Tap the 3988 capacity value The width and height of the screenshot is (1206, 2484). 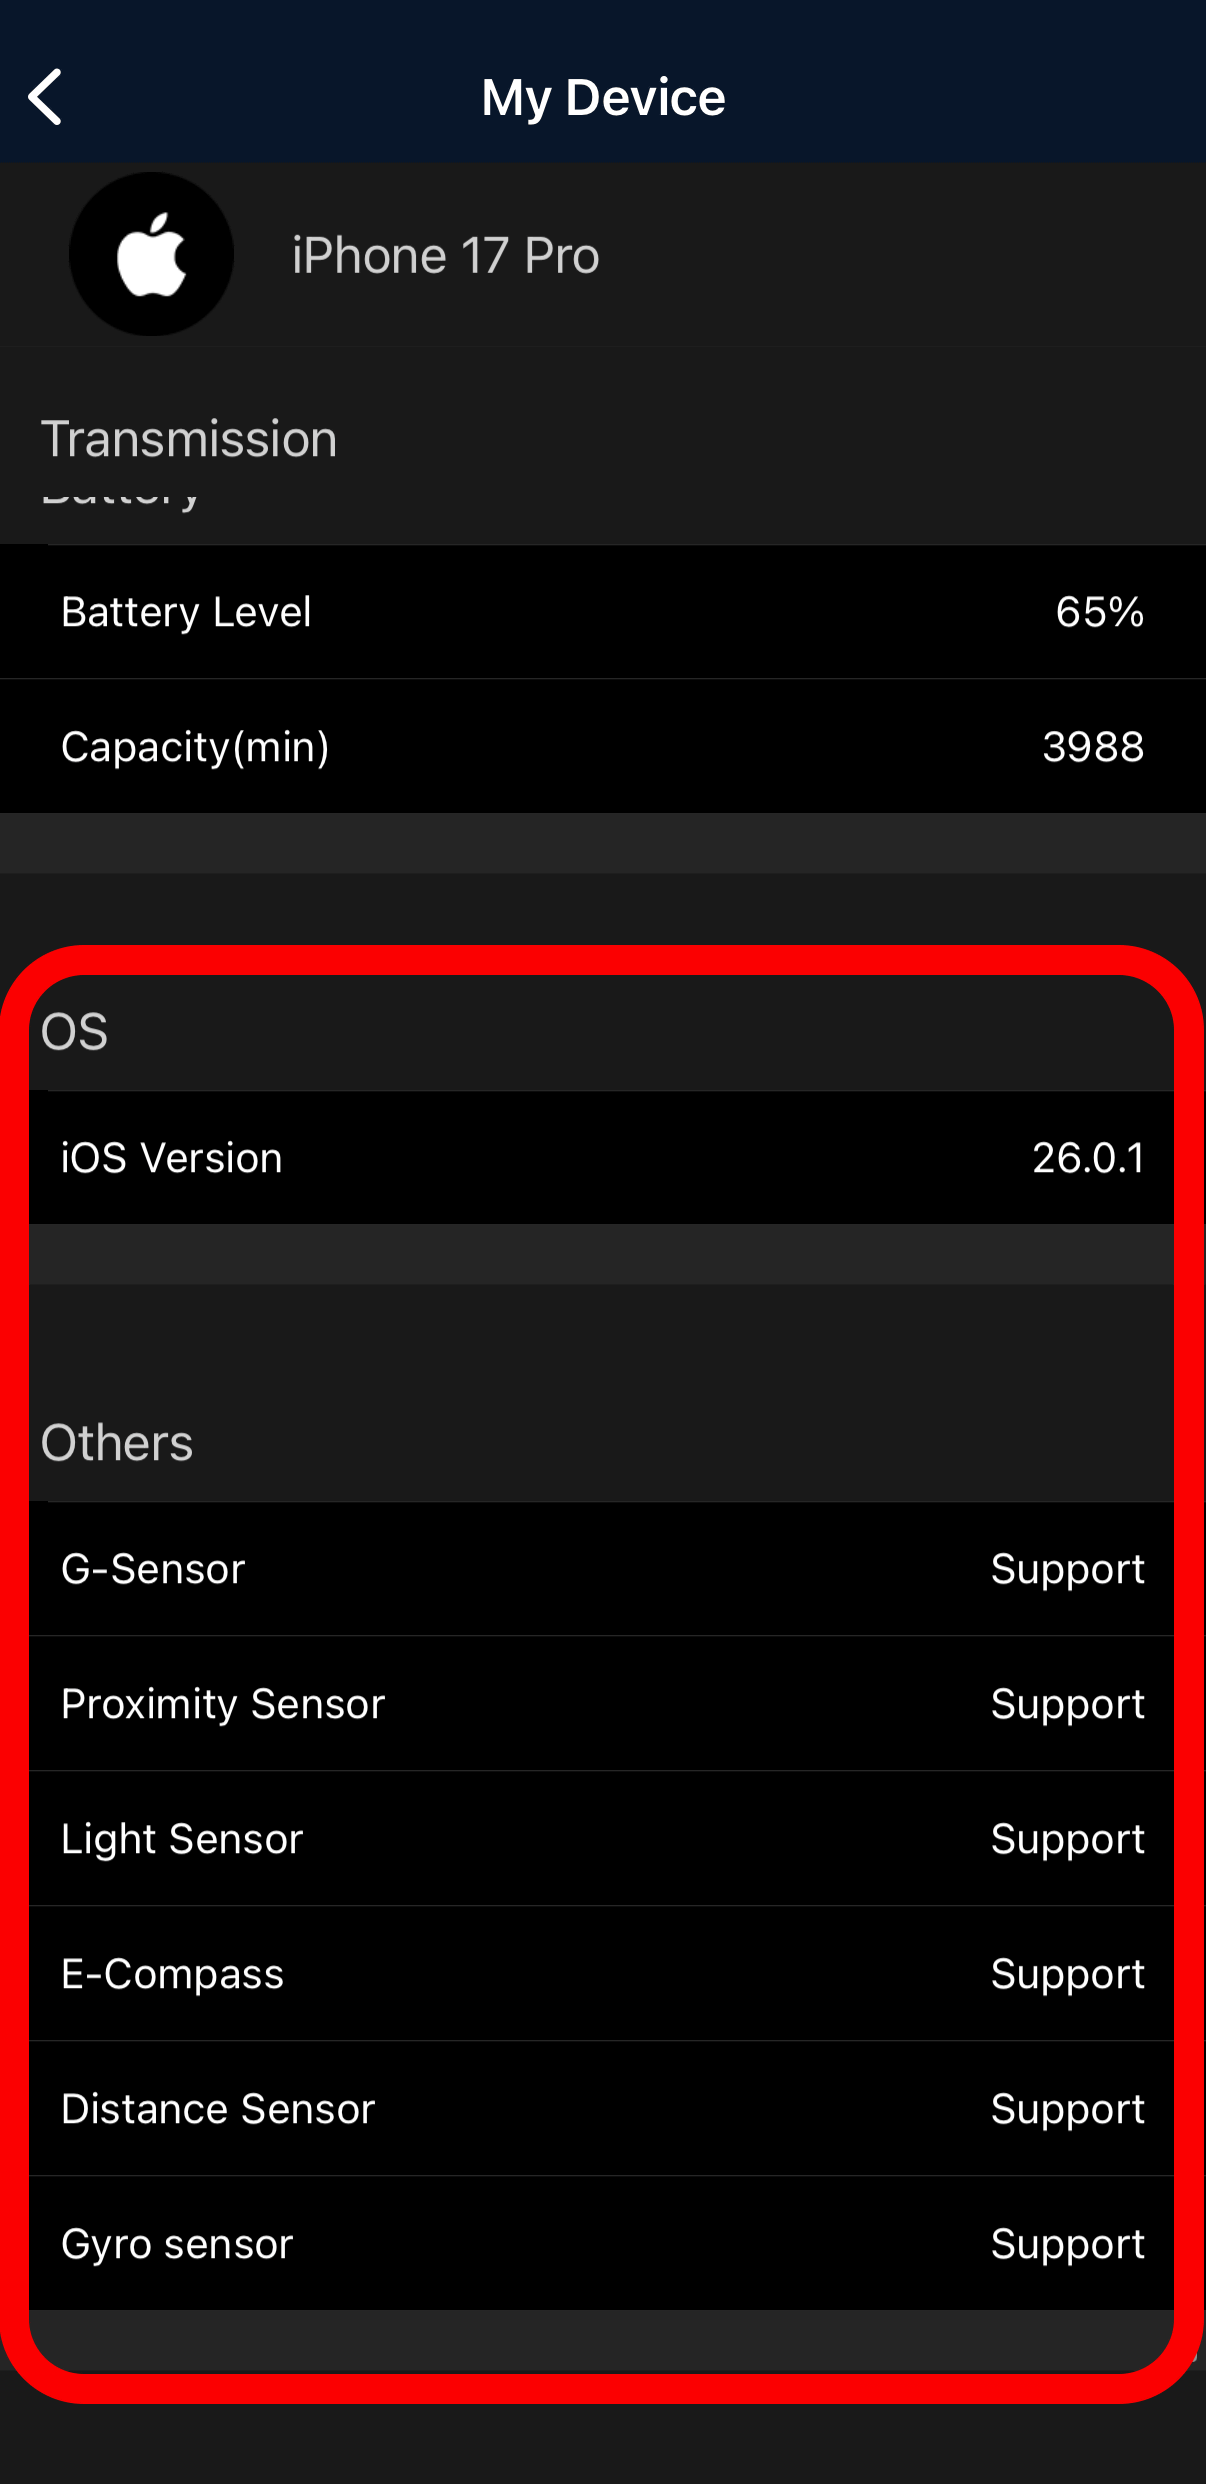tap(1092, 747)
